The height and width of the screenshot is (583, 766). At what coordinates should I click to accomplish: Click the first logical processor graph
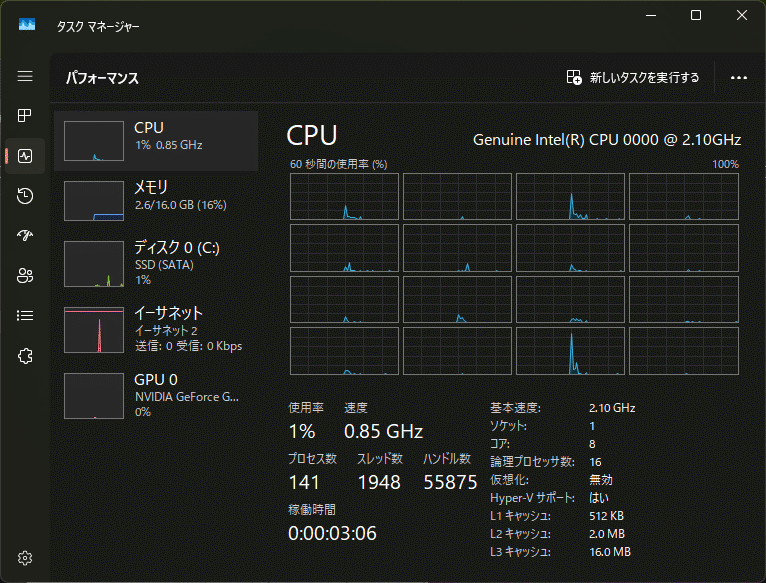(344, 196)
